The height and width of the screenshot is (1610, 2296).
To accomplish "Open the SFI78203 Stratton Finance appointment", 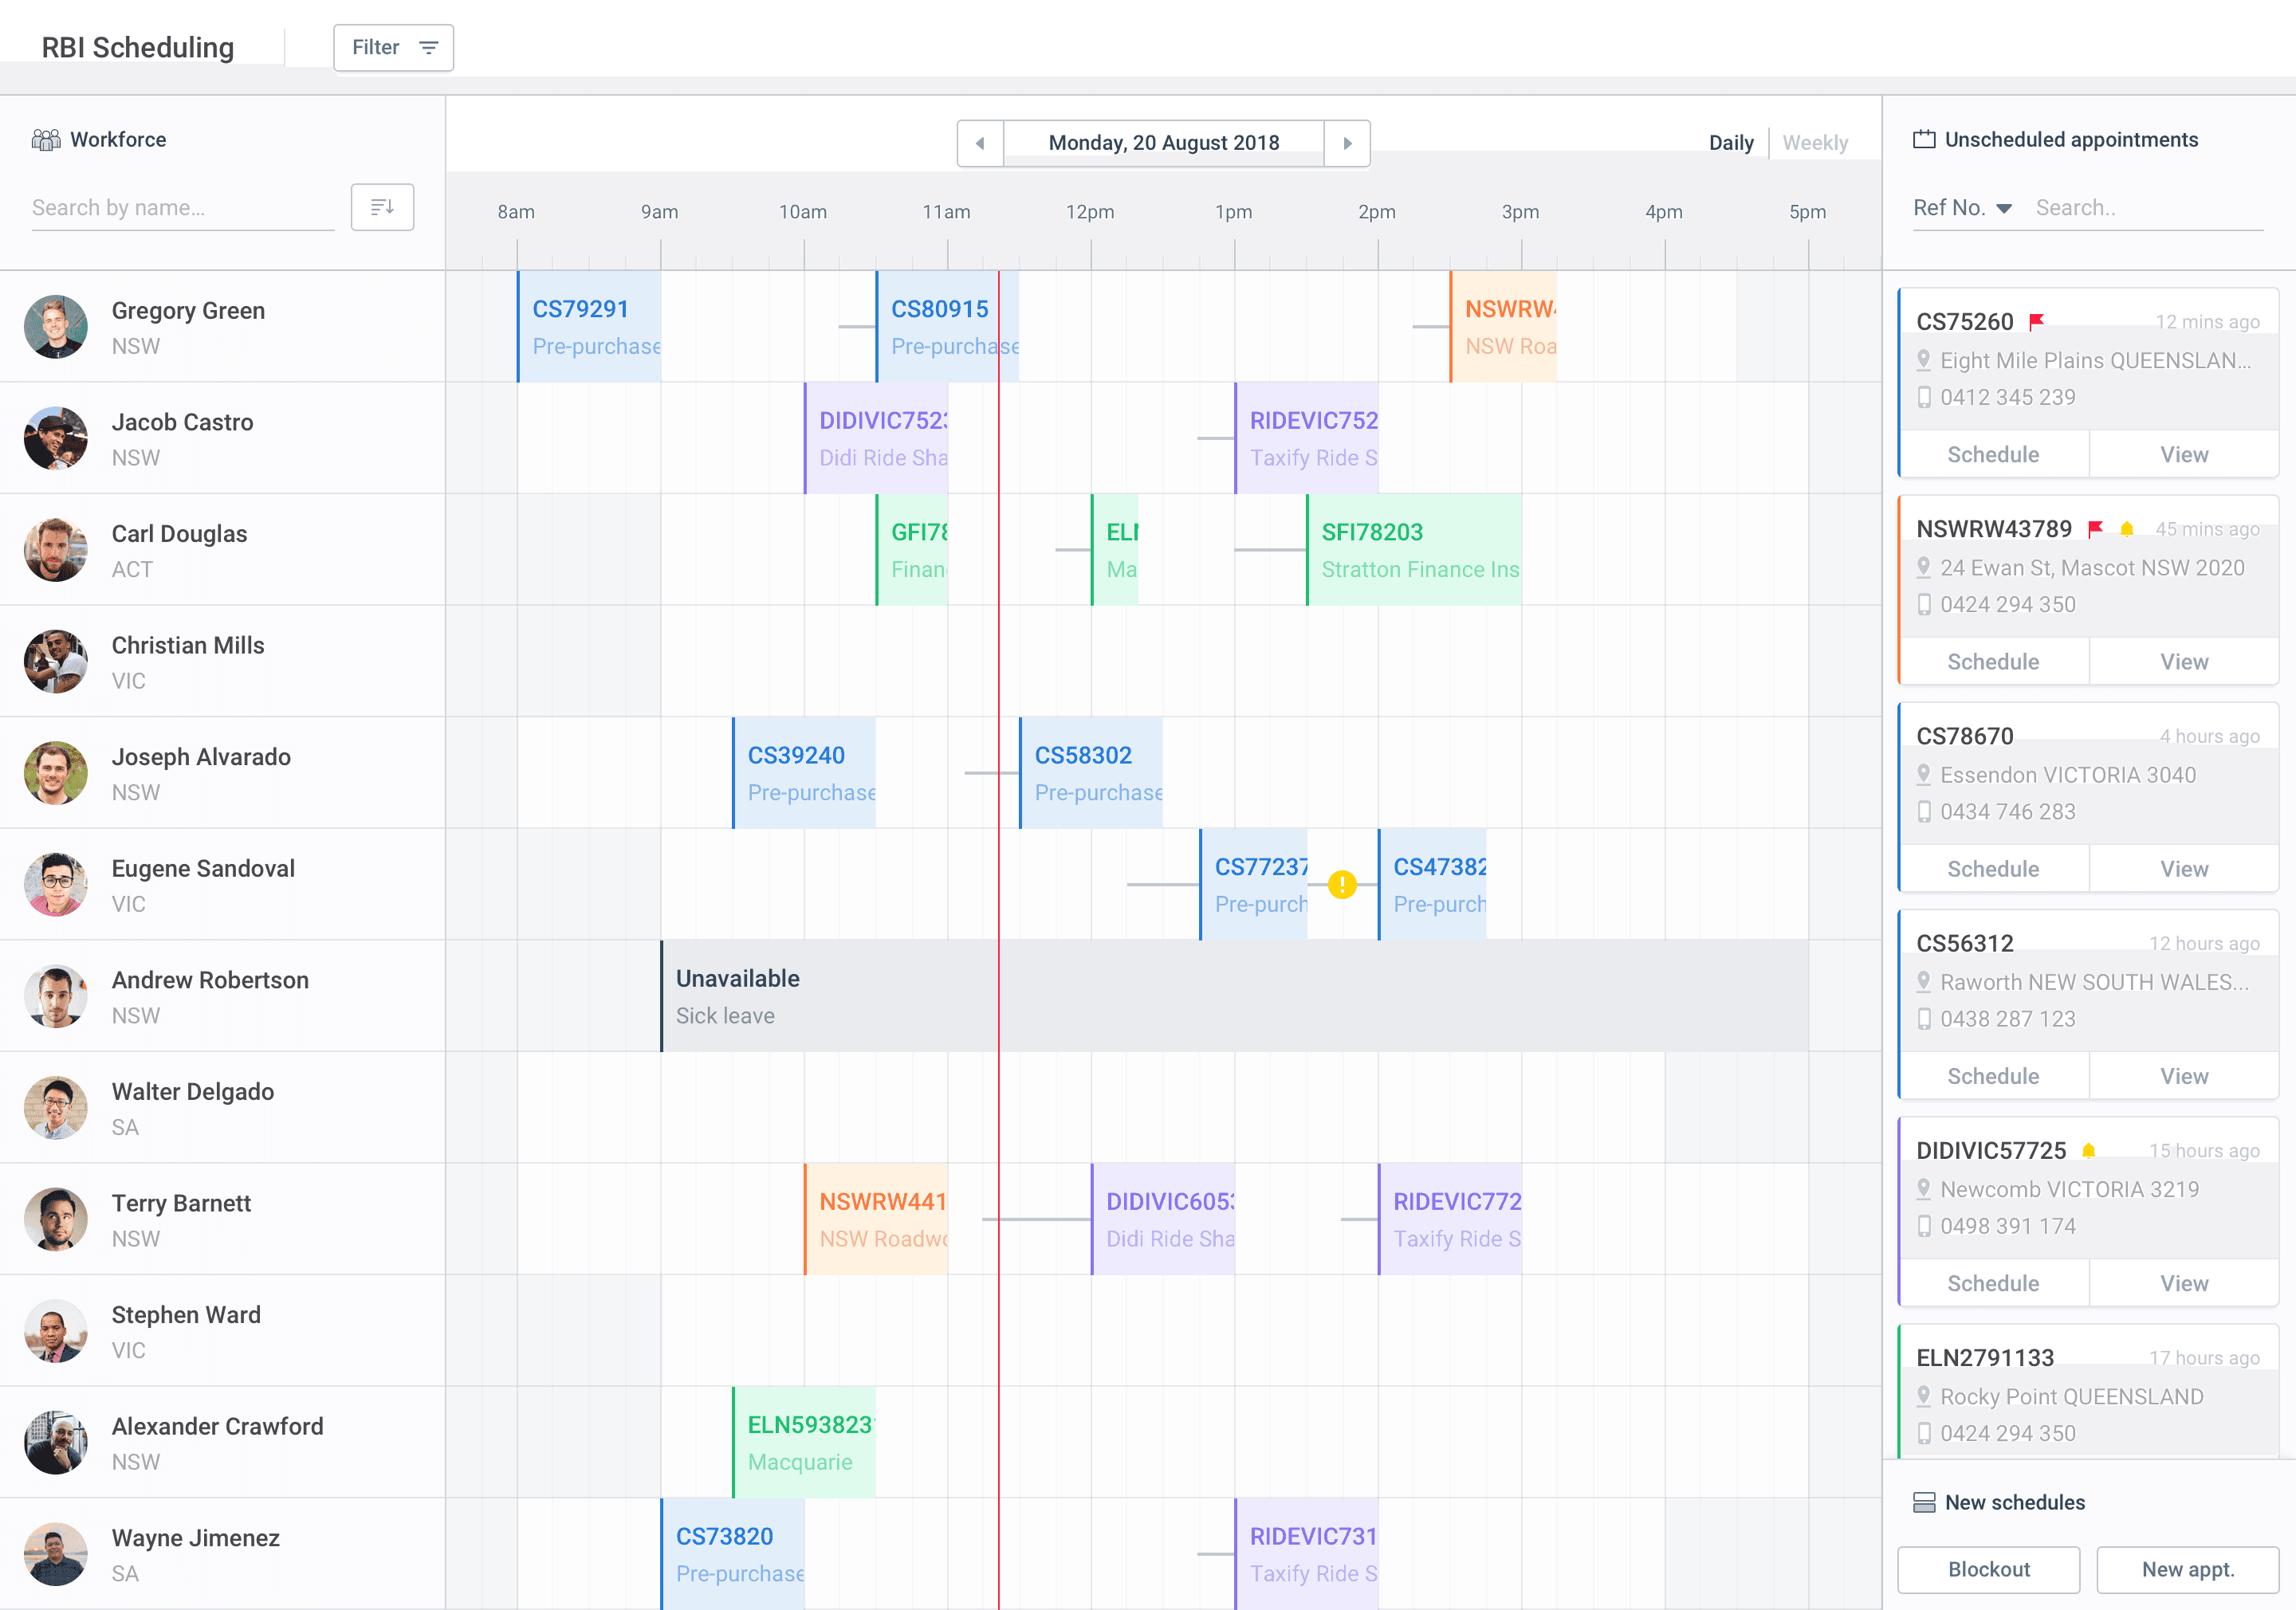I will [1414, 550].
